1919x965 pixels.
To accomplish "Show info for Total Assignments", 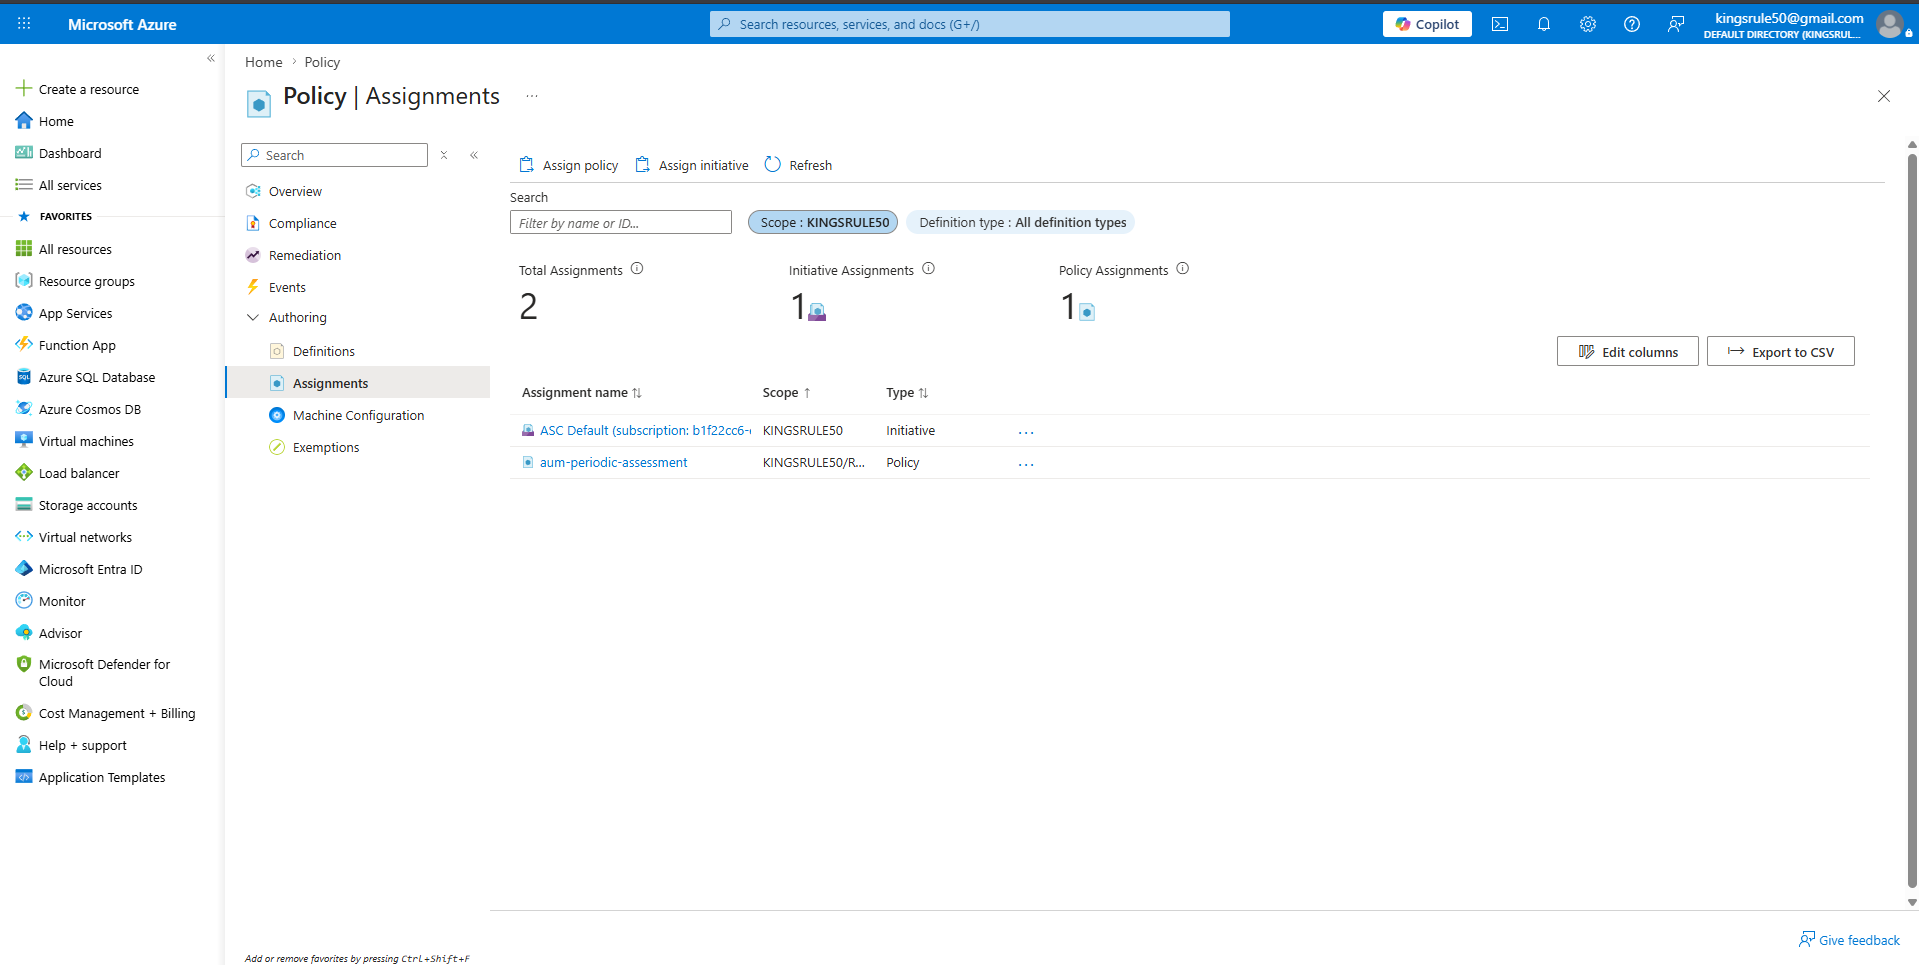I will (637, 269).
